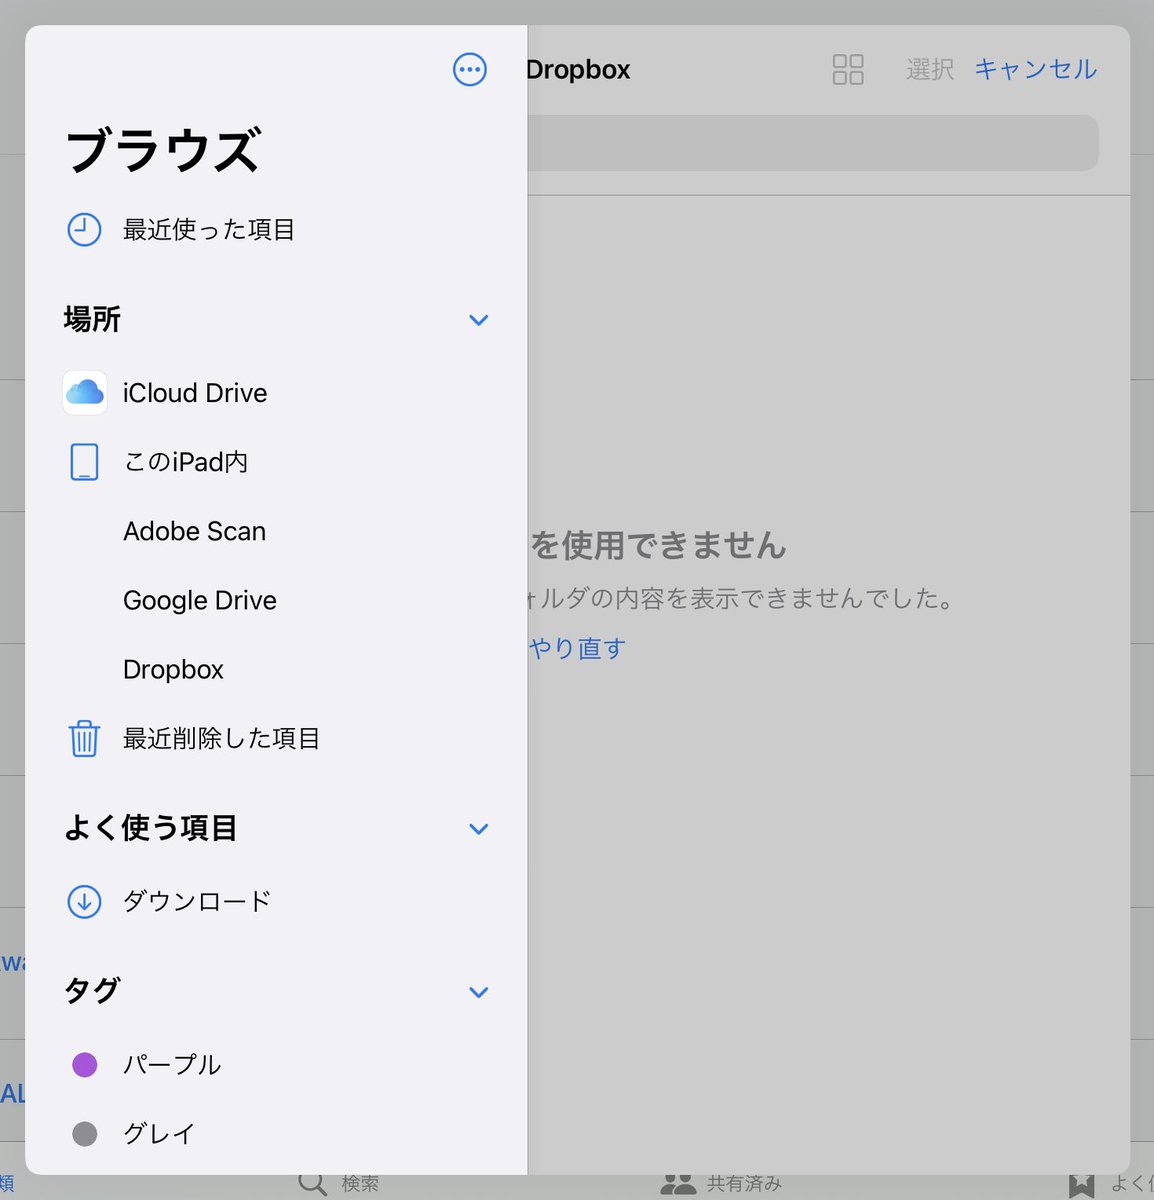
Task: Tap 選択 button
Action: 930,70
